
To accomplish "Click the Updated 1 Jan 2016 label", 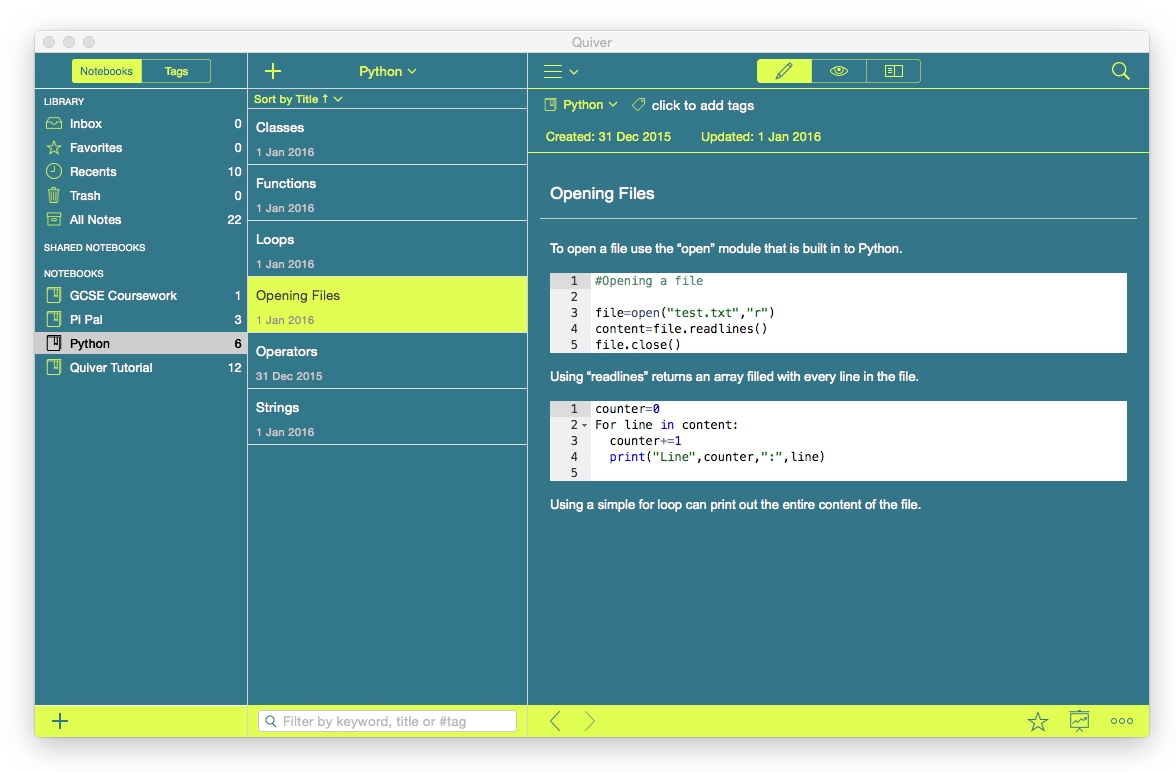I will pos(760,137).
